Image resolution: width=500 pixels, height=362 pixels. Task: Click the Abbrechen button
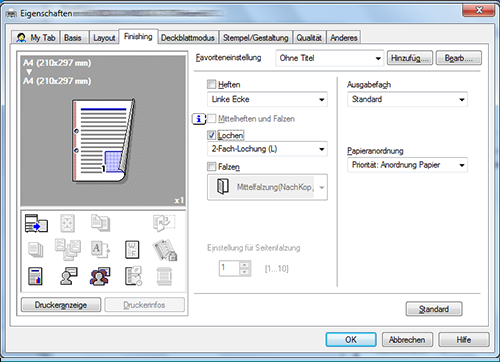tap(407, 340)
